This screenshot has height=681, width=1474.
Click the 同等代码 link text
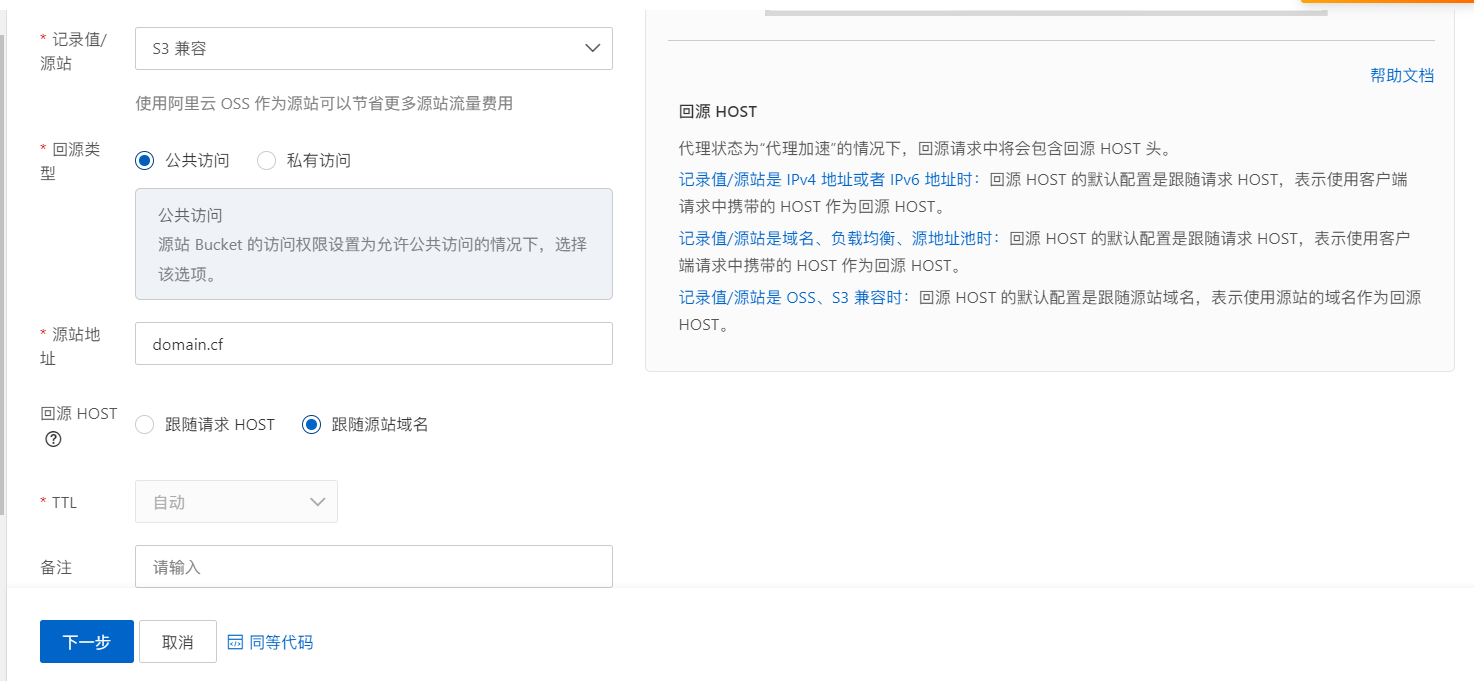tap(281, 642)
